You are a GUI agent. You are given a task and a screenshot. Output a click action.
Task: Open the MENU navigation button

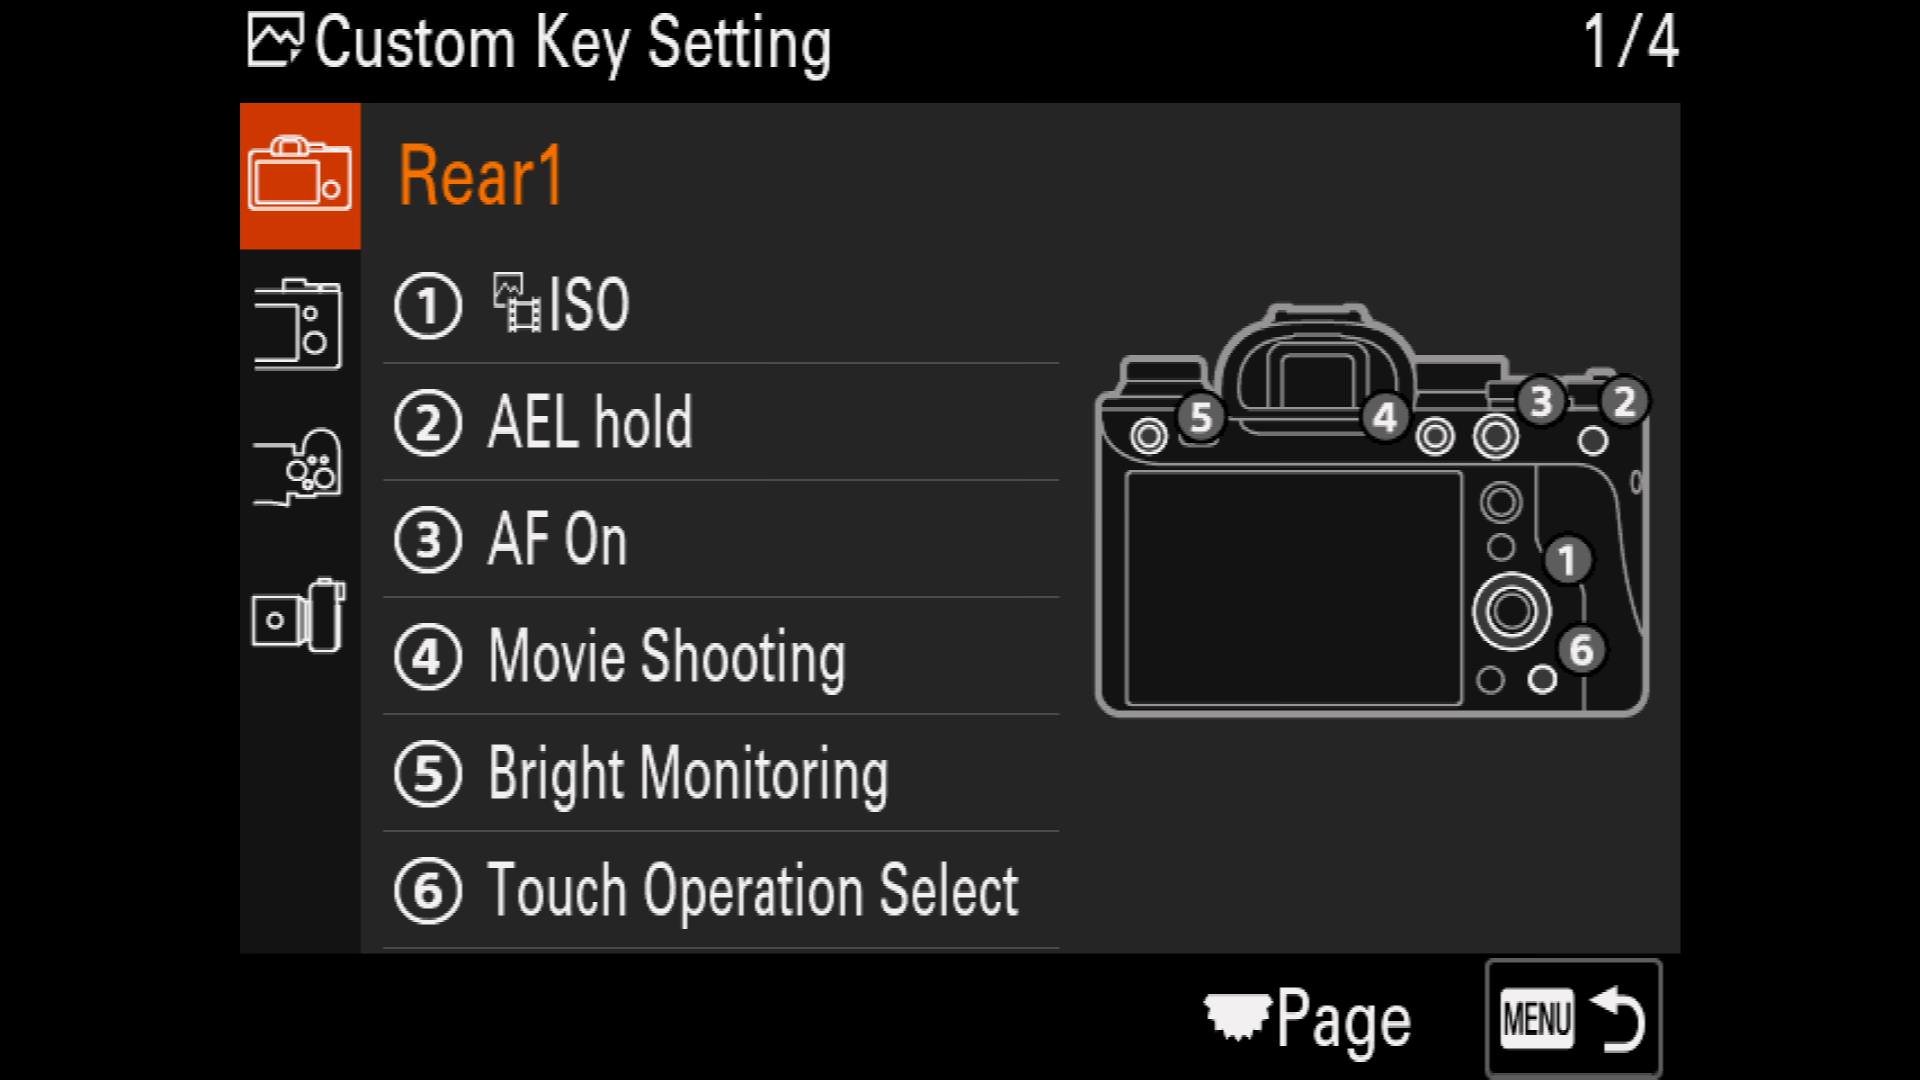[1571, 1017]
